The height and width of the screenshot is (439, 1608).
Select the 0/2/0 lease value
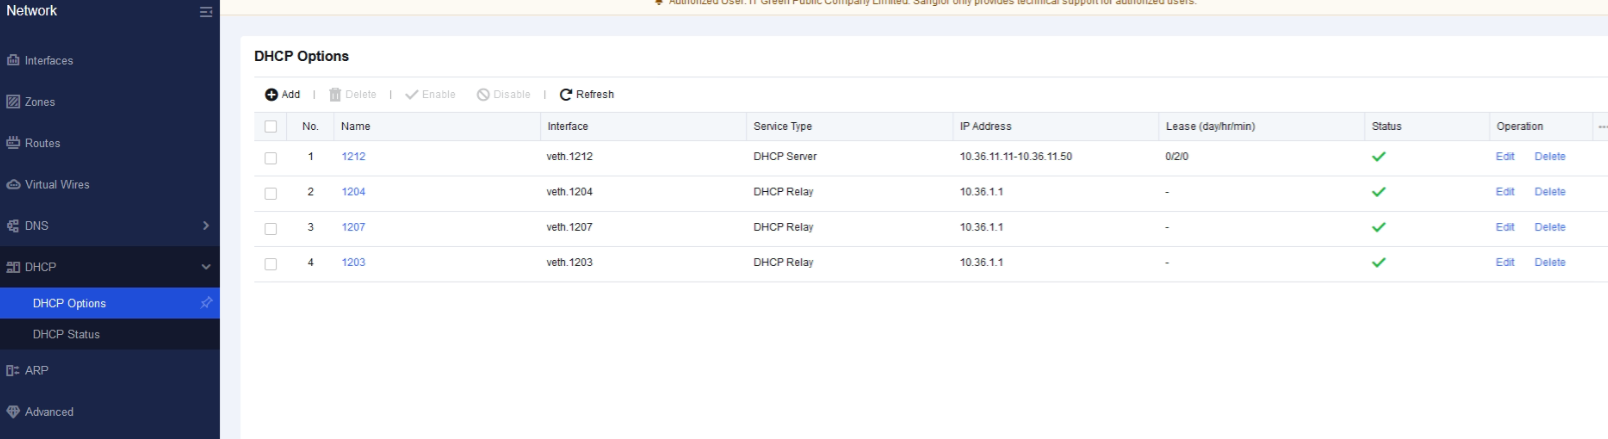[x=1177, y=156]
